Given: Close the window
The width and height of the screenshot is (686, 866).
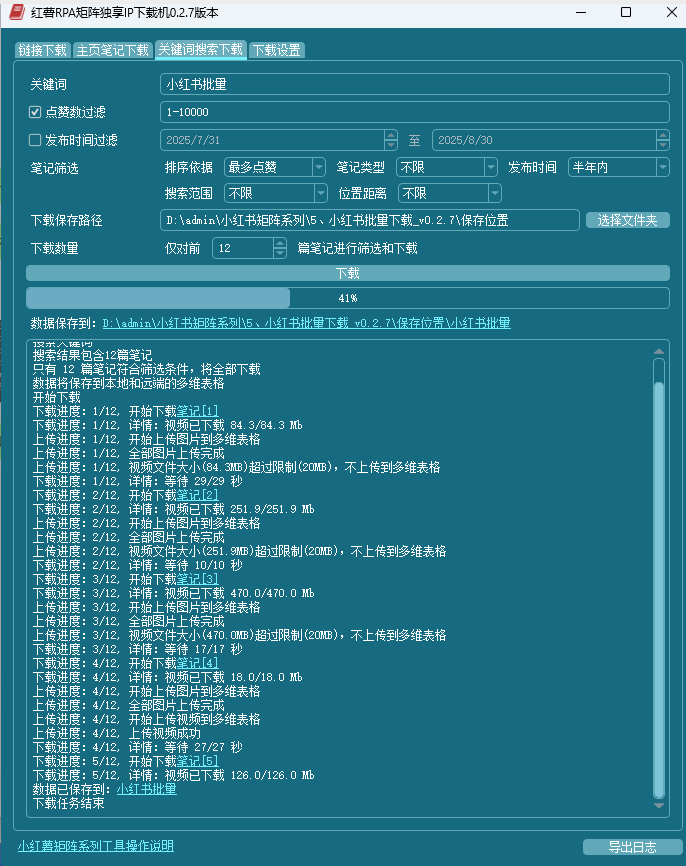Looking at the screenshot, I should tap(672, 12).
